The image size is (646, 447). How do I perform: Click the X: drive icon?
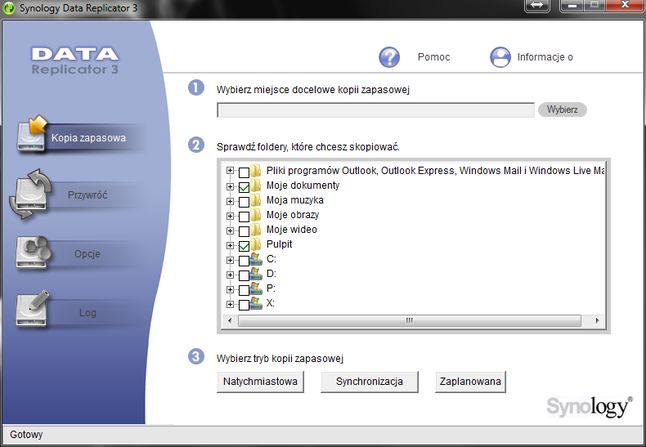coord(256,304)
